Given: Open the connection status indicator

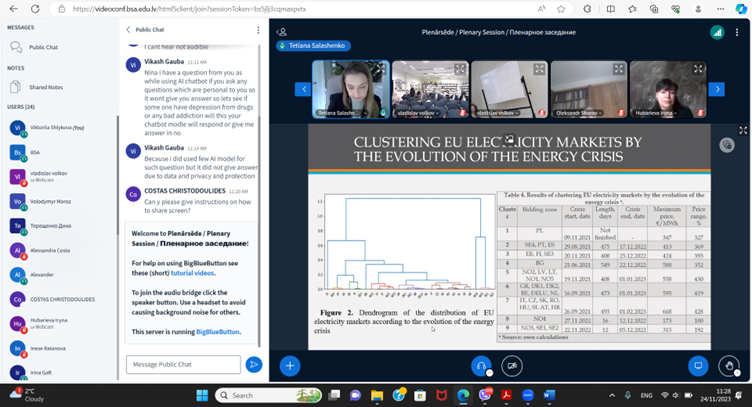Looking at the screenshot, I should pyautogui.click(x=716, y=31).
